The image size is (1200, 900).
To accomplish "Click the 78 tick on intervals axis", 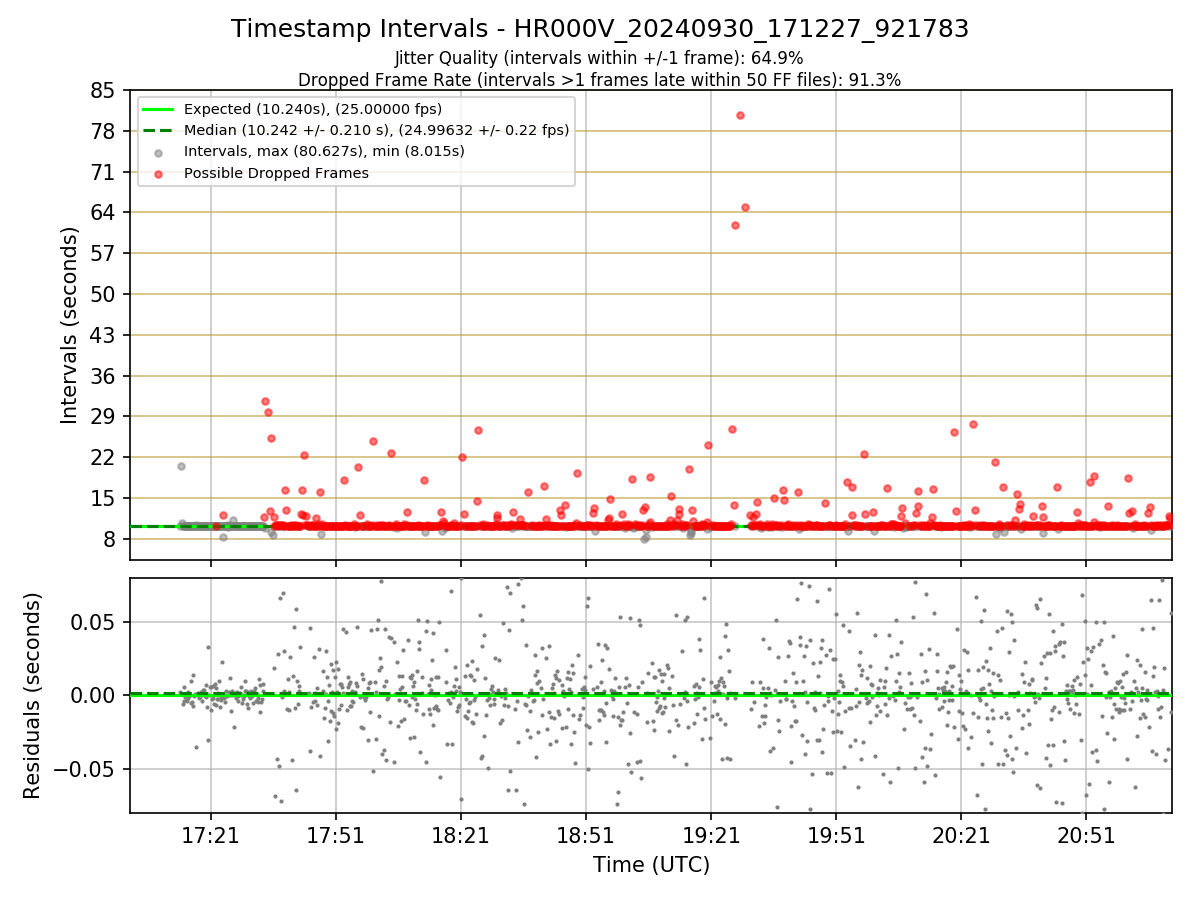I will click(104, 131).
